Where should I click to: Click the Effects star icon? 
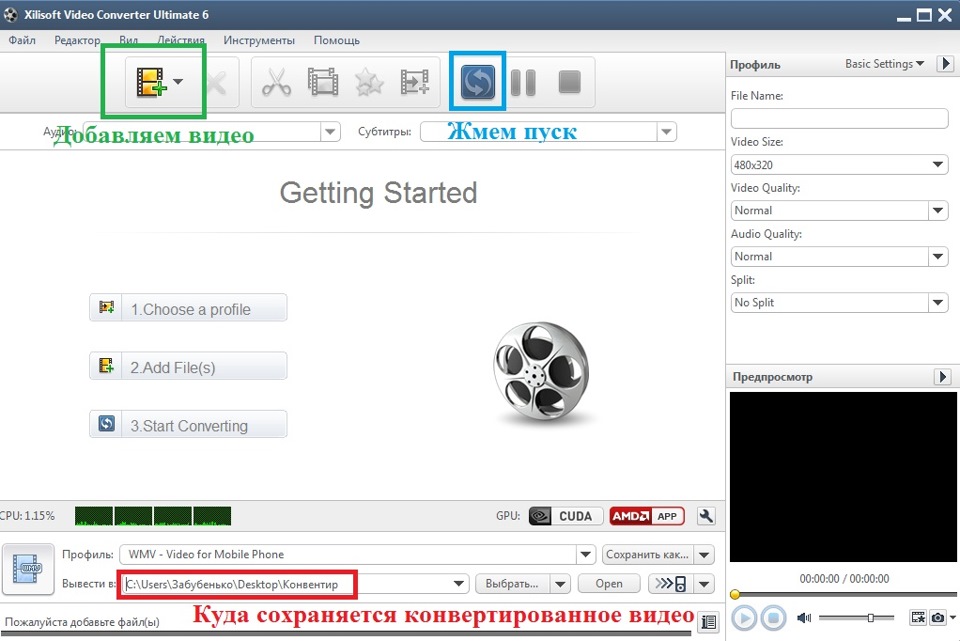369,82
